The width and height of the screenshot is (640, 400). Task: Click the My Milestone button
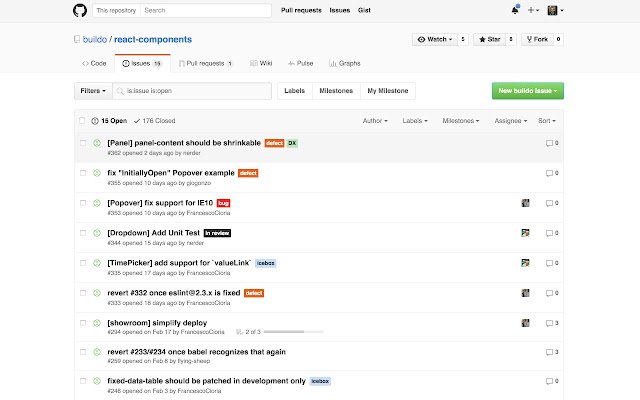(388, 91)
